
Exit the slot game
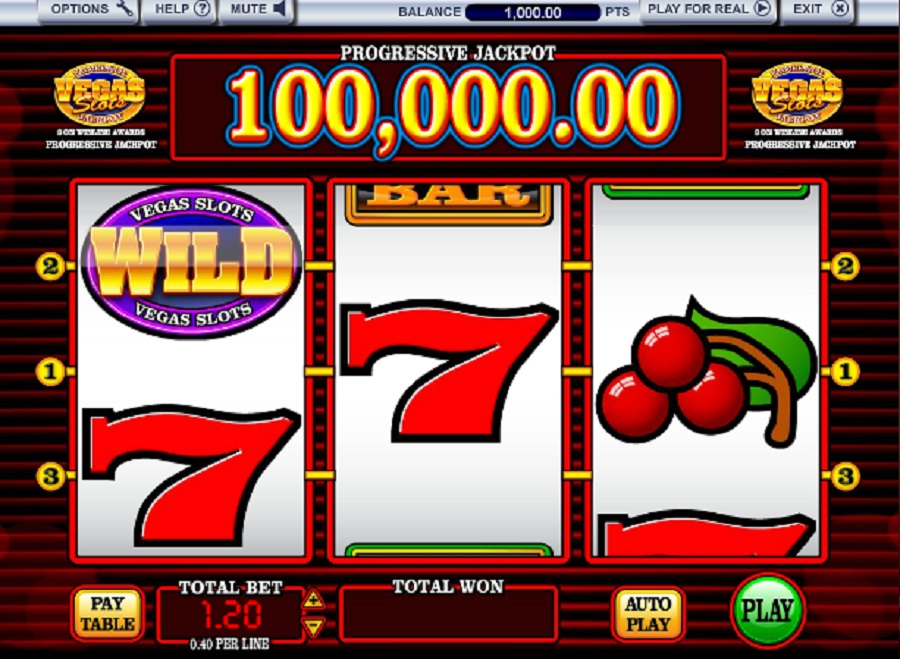click(x=817, y=10)
